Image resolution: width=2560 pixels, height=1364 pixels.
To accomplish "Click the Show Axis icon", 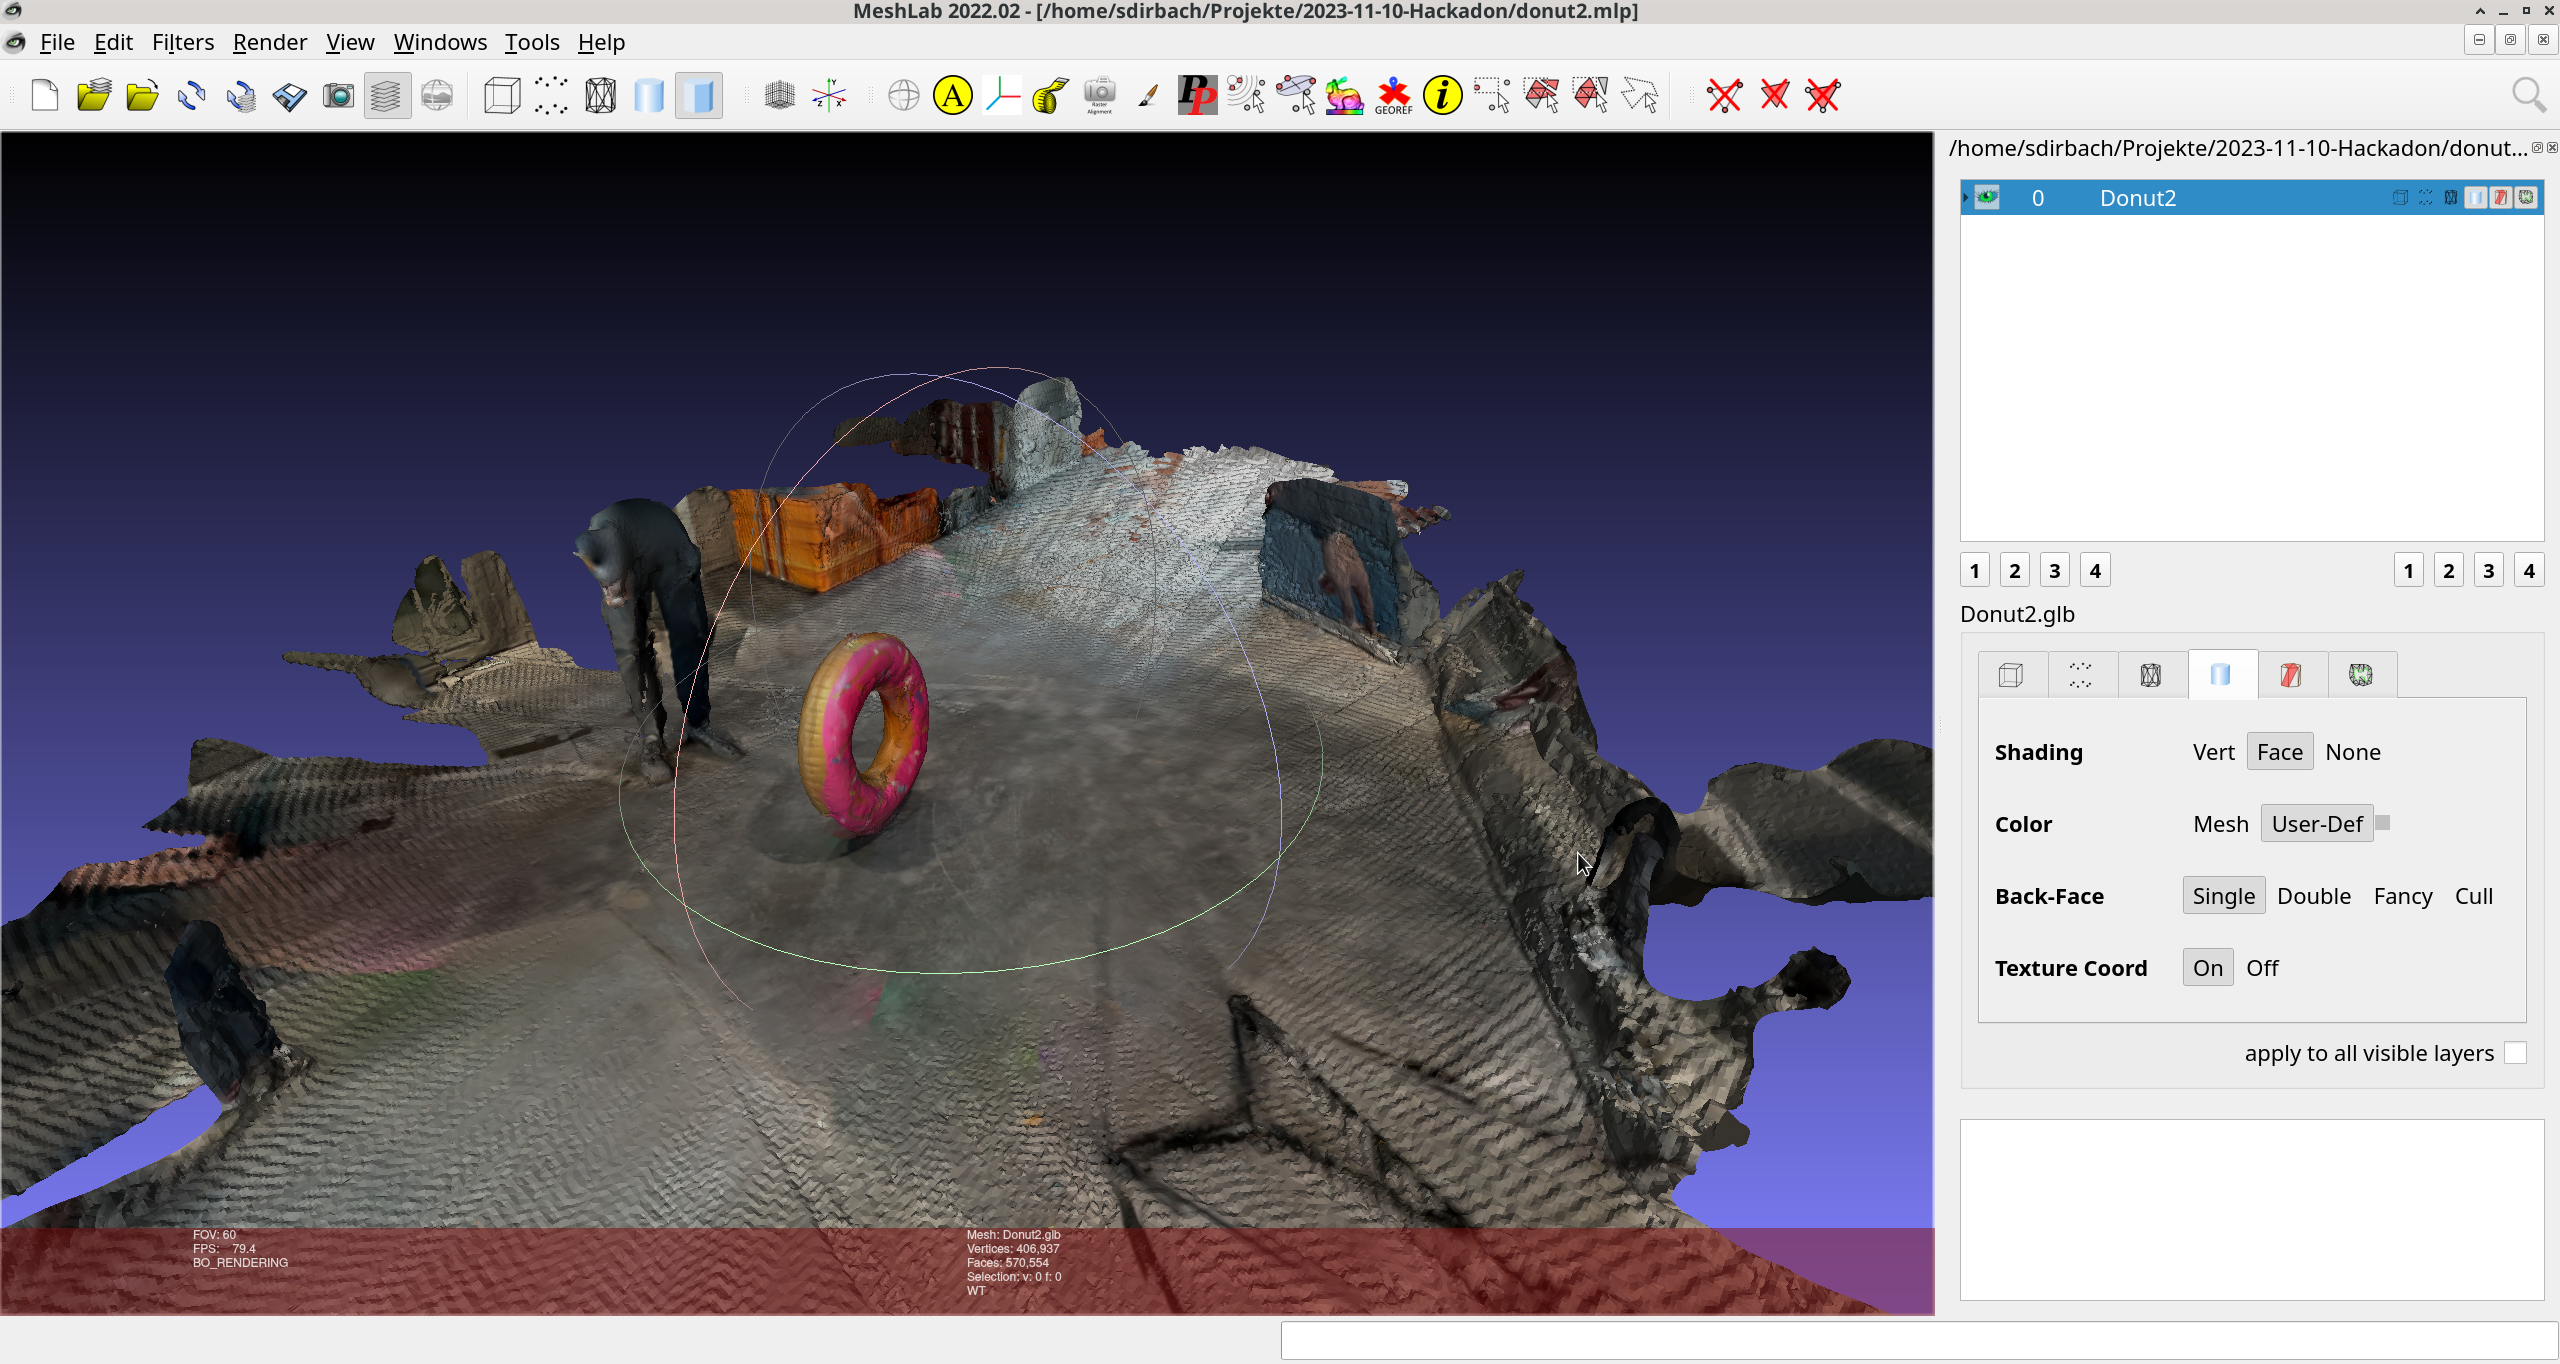I will (829, 96).
